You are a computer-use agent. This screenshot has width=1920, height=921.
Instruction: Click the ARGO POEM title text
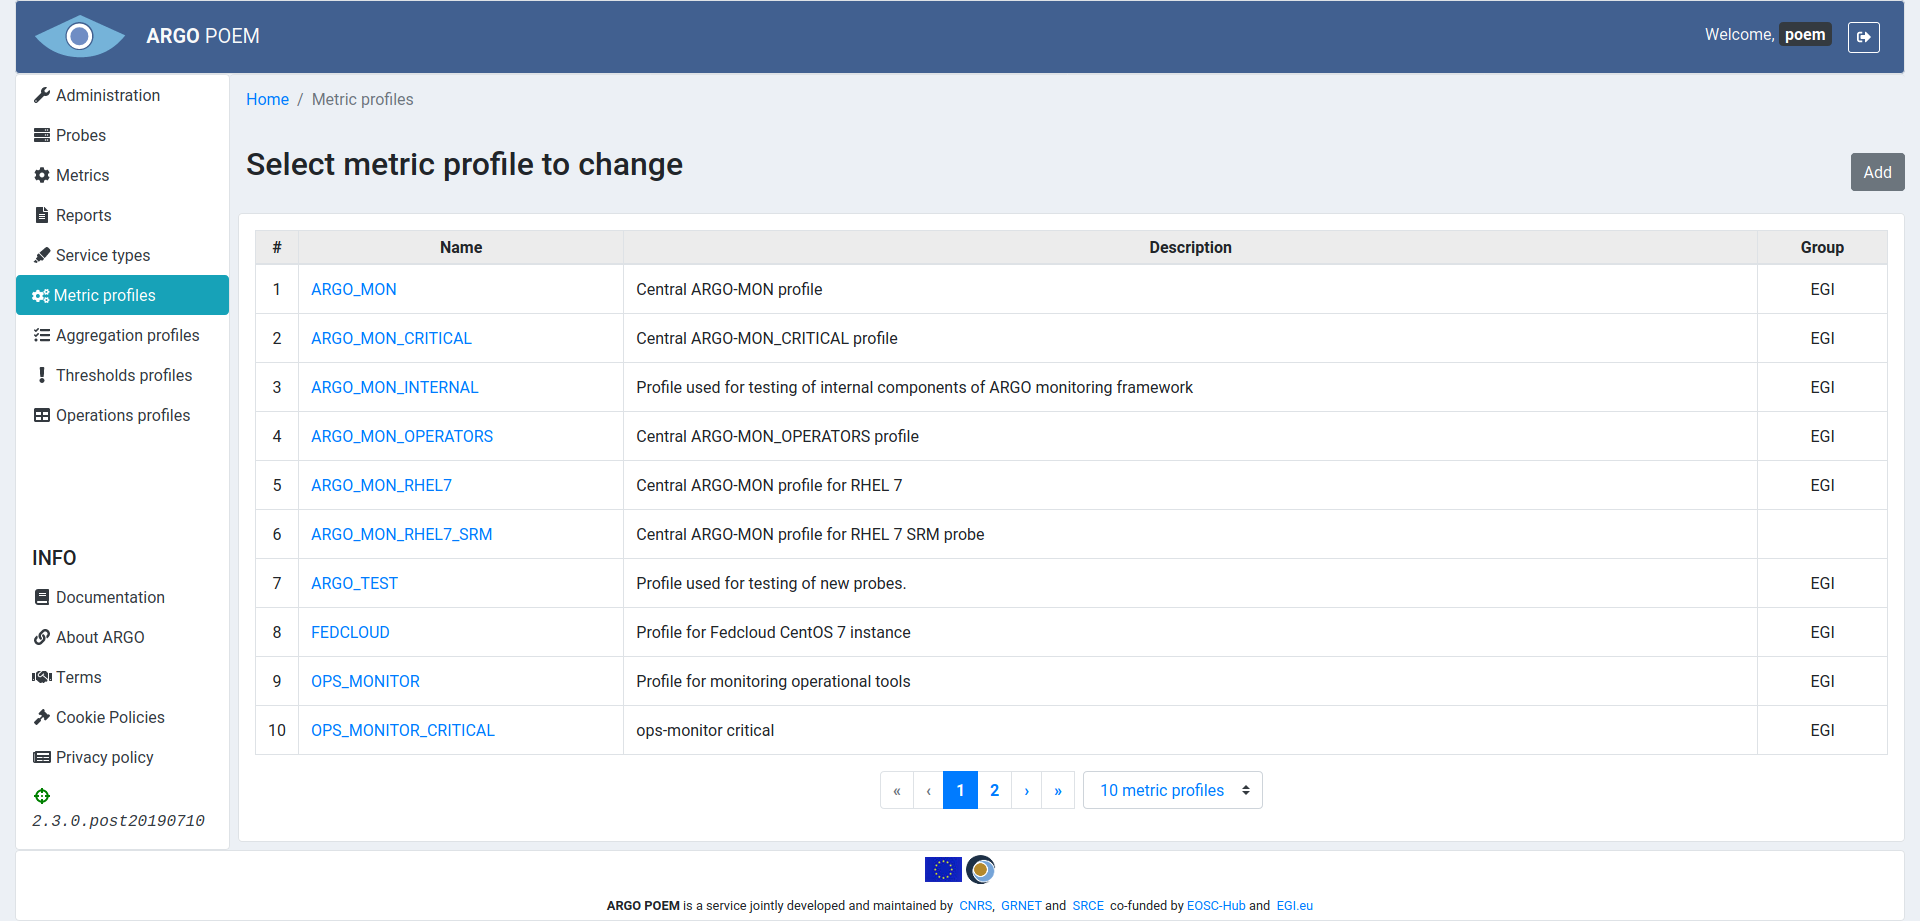[x=203, y=36]
